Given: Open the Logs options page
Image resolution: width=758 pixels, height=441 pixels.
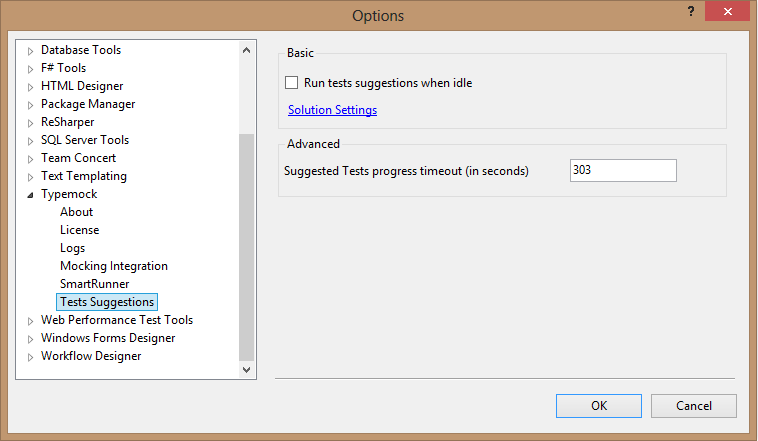Looking at the screenshot, I should coord(72,248).
